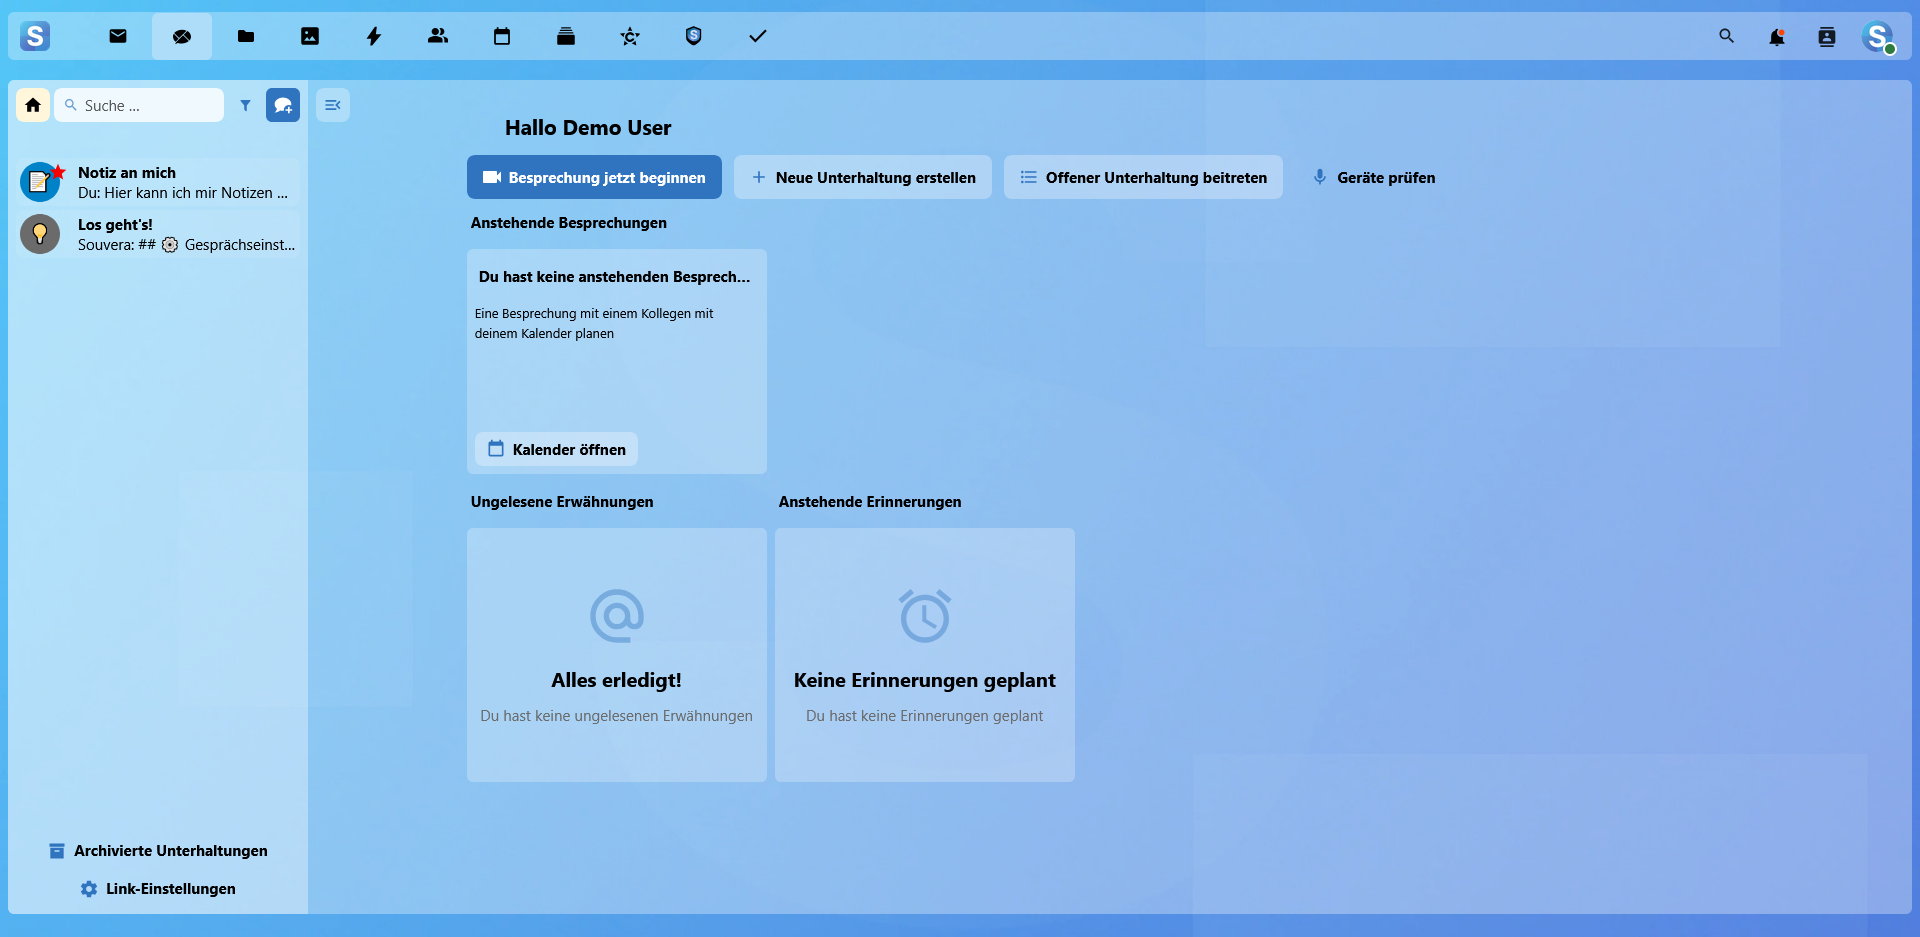Screen dimensions: 1920x937
Task: Open the Files folder icon
Action: pos(246,36)
